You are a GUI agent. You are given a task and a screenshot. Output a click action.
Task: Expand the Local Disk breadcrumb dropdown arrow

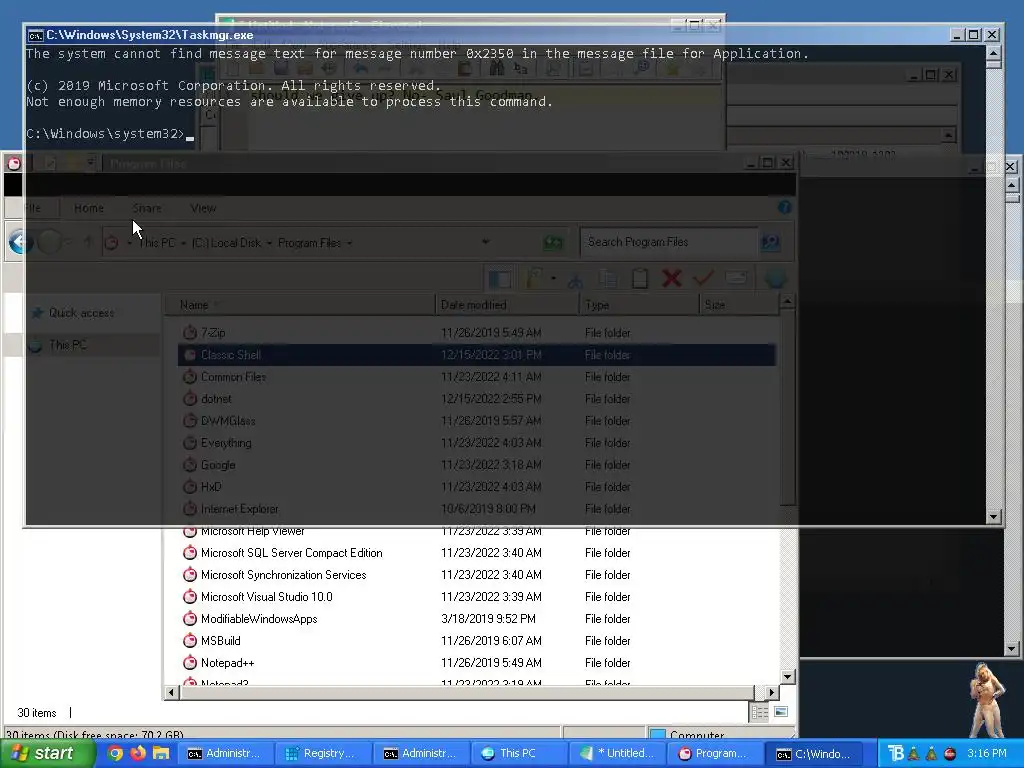[x=270, y=243]
